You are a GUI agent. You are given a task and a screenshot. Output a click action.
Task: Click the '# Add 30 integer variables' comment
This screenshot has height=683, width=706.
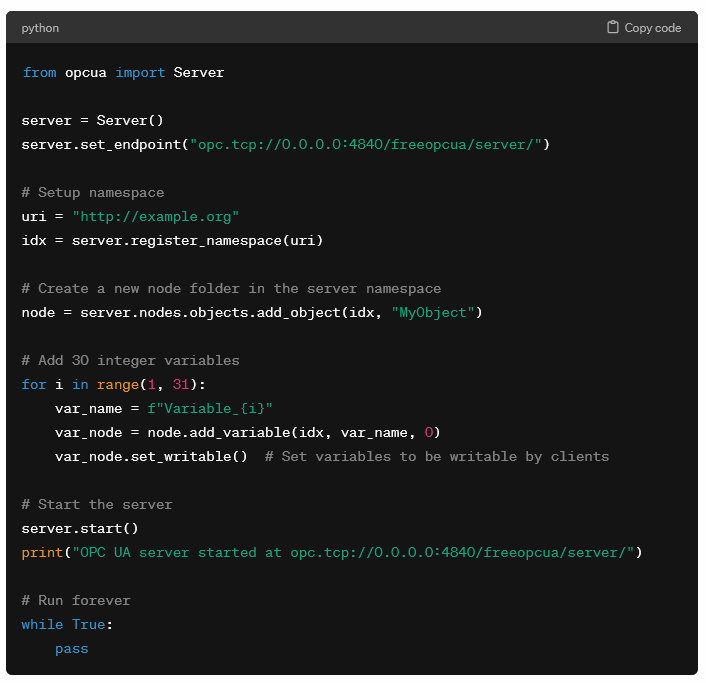point(131,361)
